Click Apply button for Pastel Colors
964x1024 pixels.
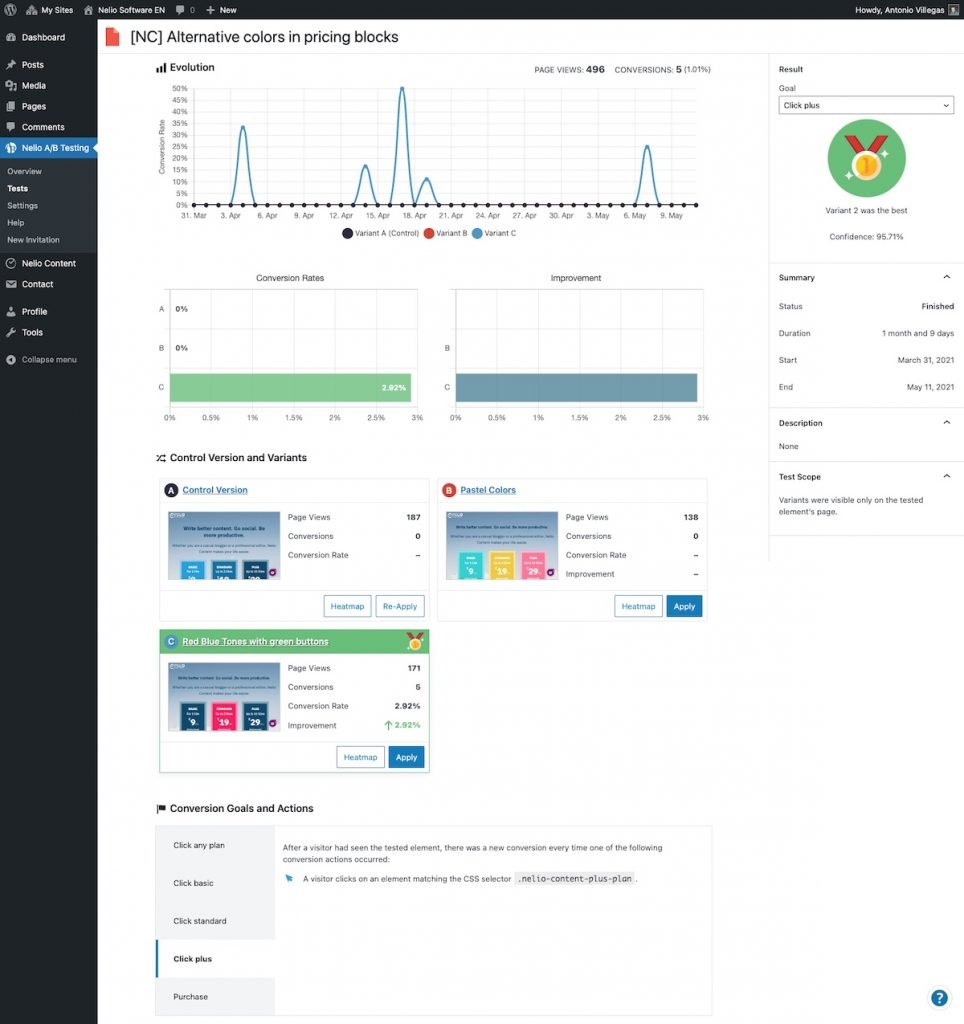pos(684,606)
